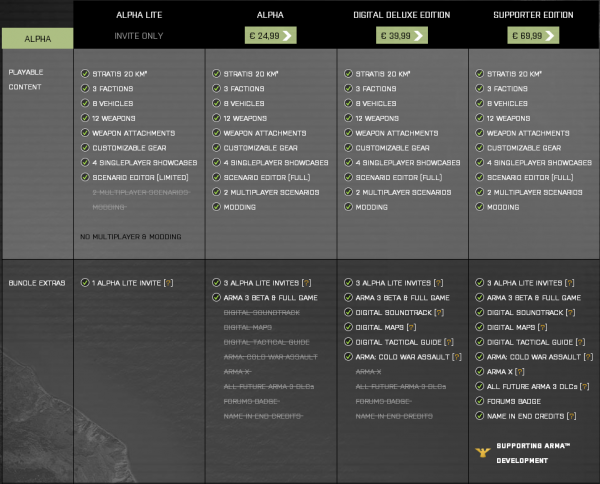Click the golden eagle Supporting Arma icon

pyautogui.click(x=483, y=453)
